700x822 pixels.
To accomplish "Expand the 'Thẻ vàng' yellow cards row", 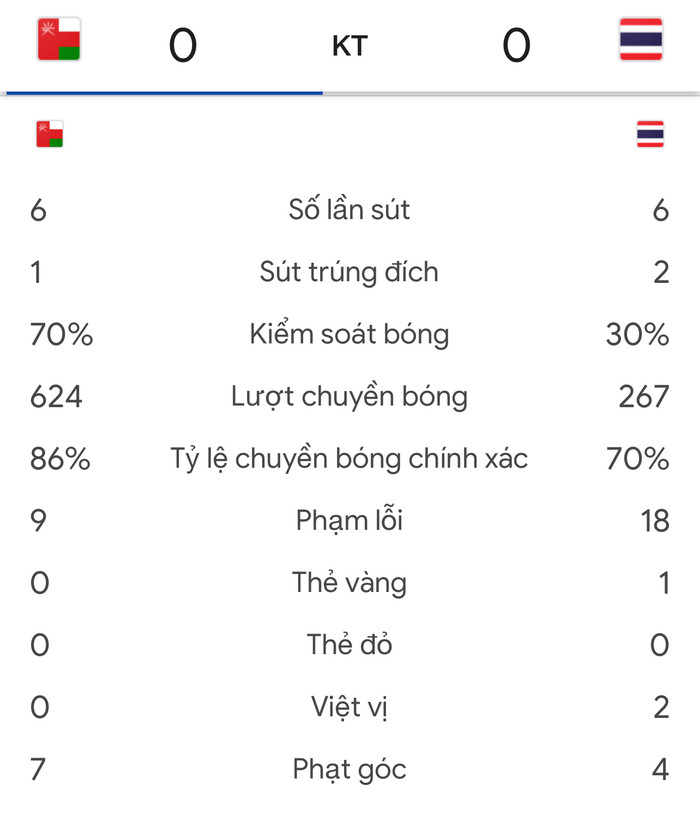I will tap(350, 582).
